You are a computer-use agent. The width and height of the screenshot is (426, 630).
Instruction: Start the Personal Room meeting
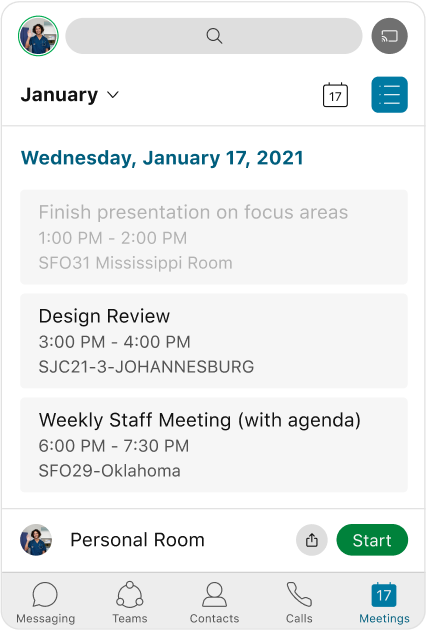pos(372,540)
